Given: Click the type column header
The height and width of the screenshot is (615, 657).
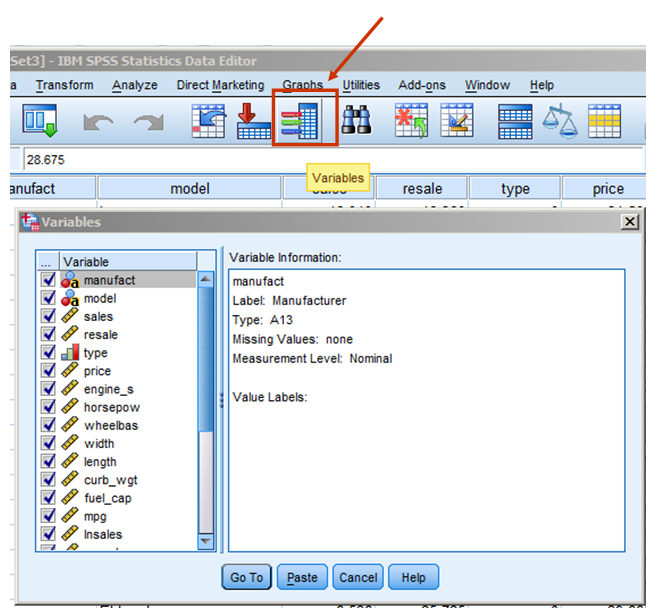Looking at the screenshot, I should (x=515, y=189).
